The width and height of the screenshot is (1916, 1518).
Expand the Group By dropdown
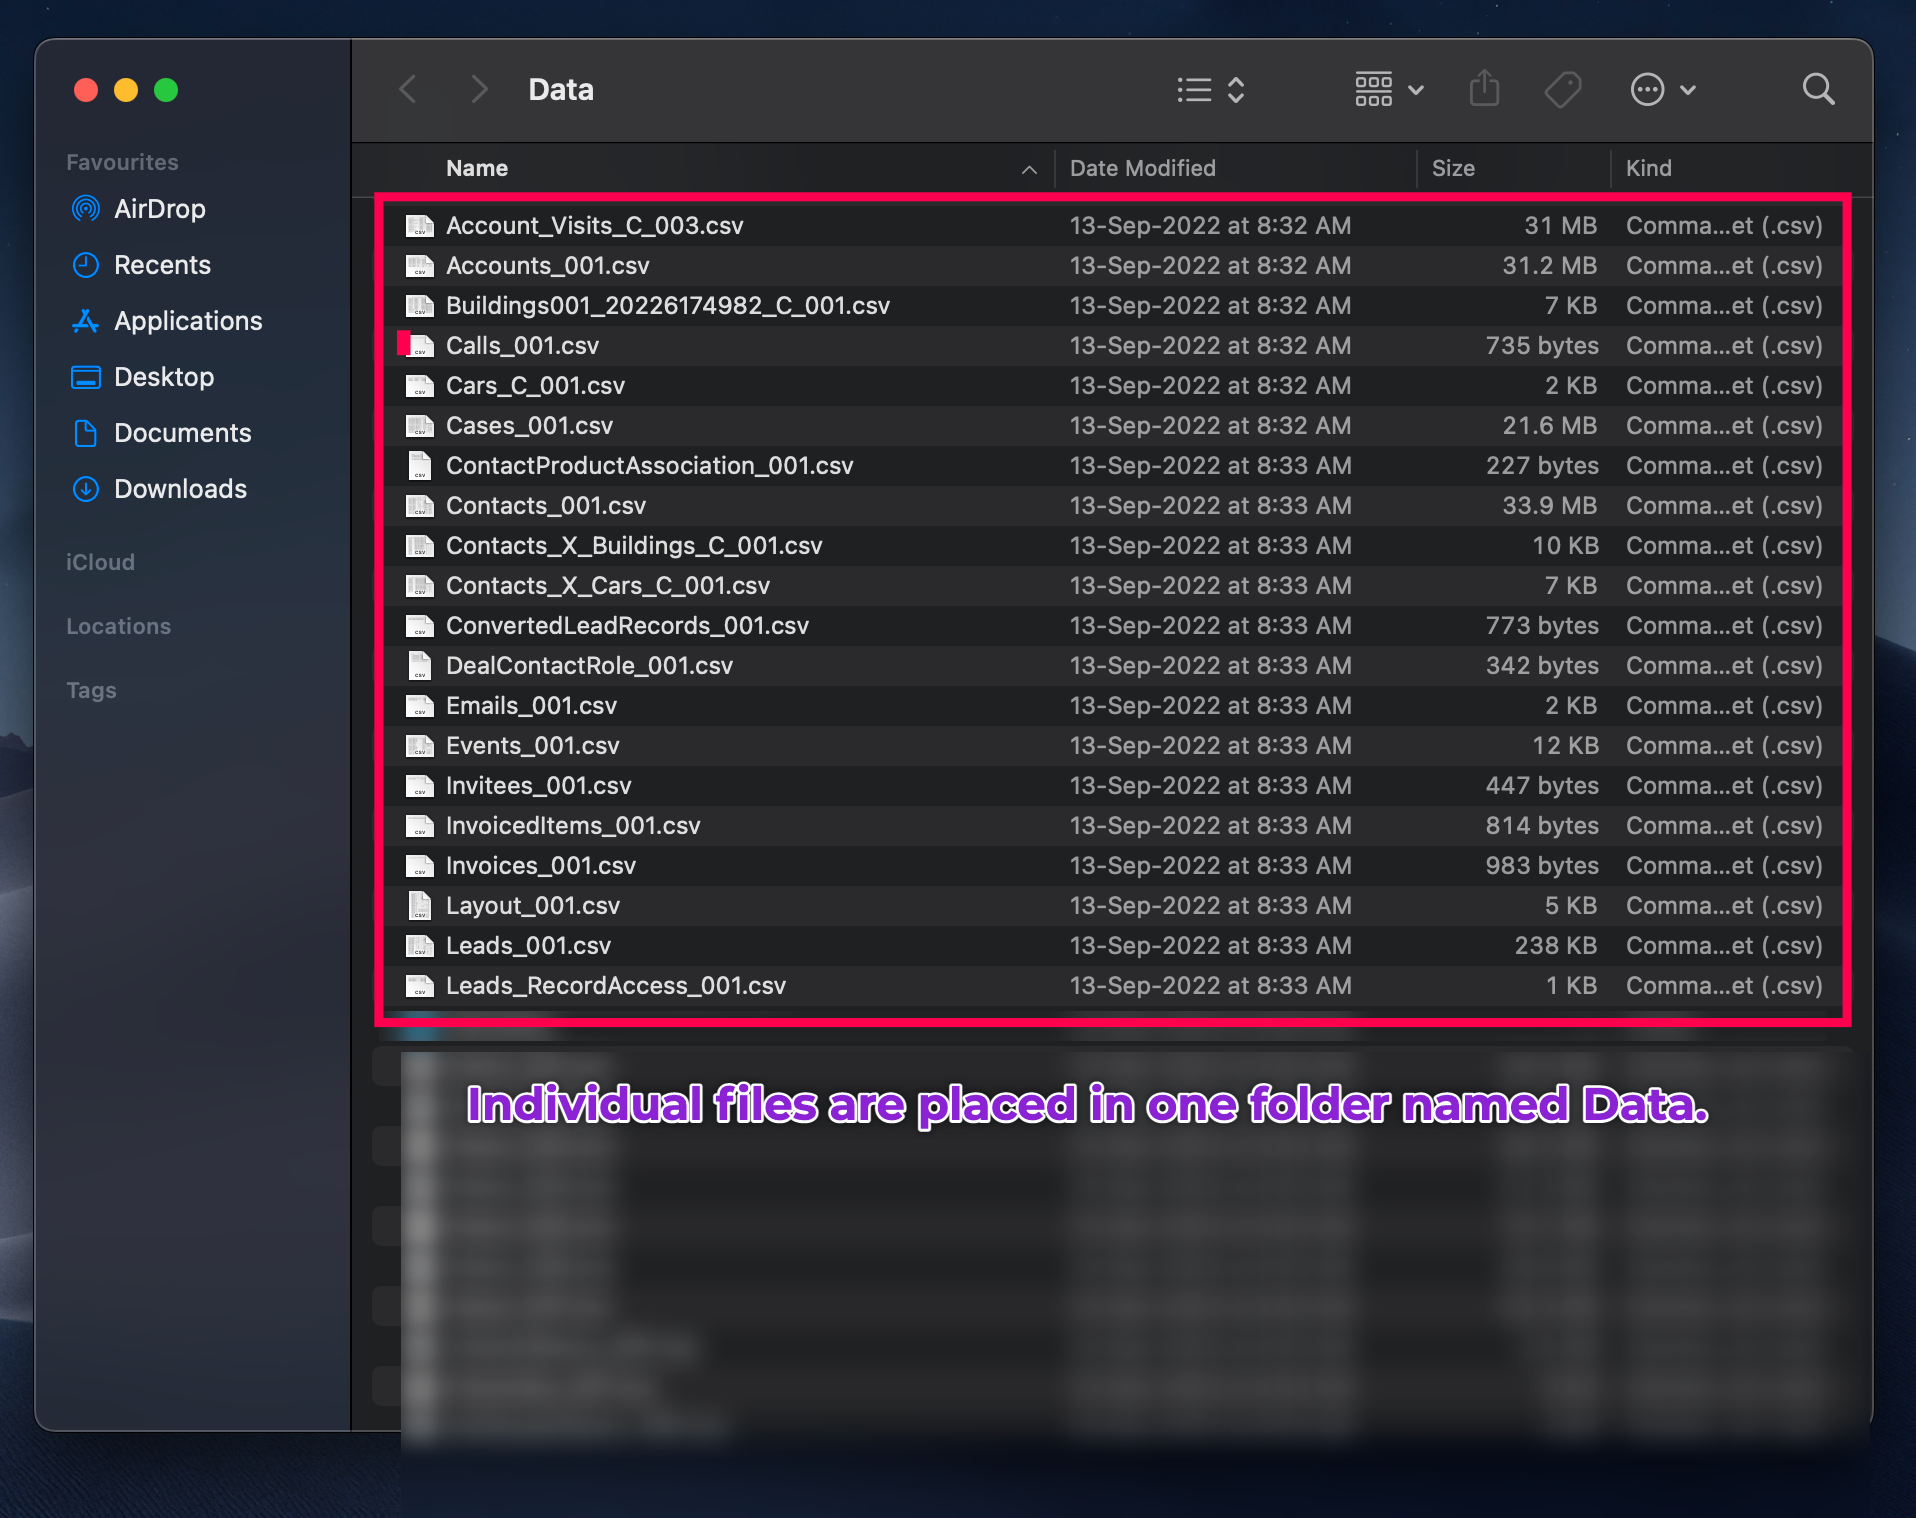tap(1388, 90)
